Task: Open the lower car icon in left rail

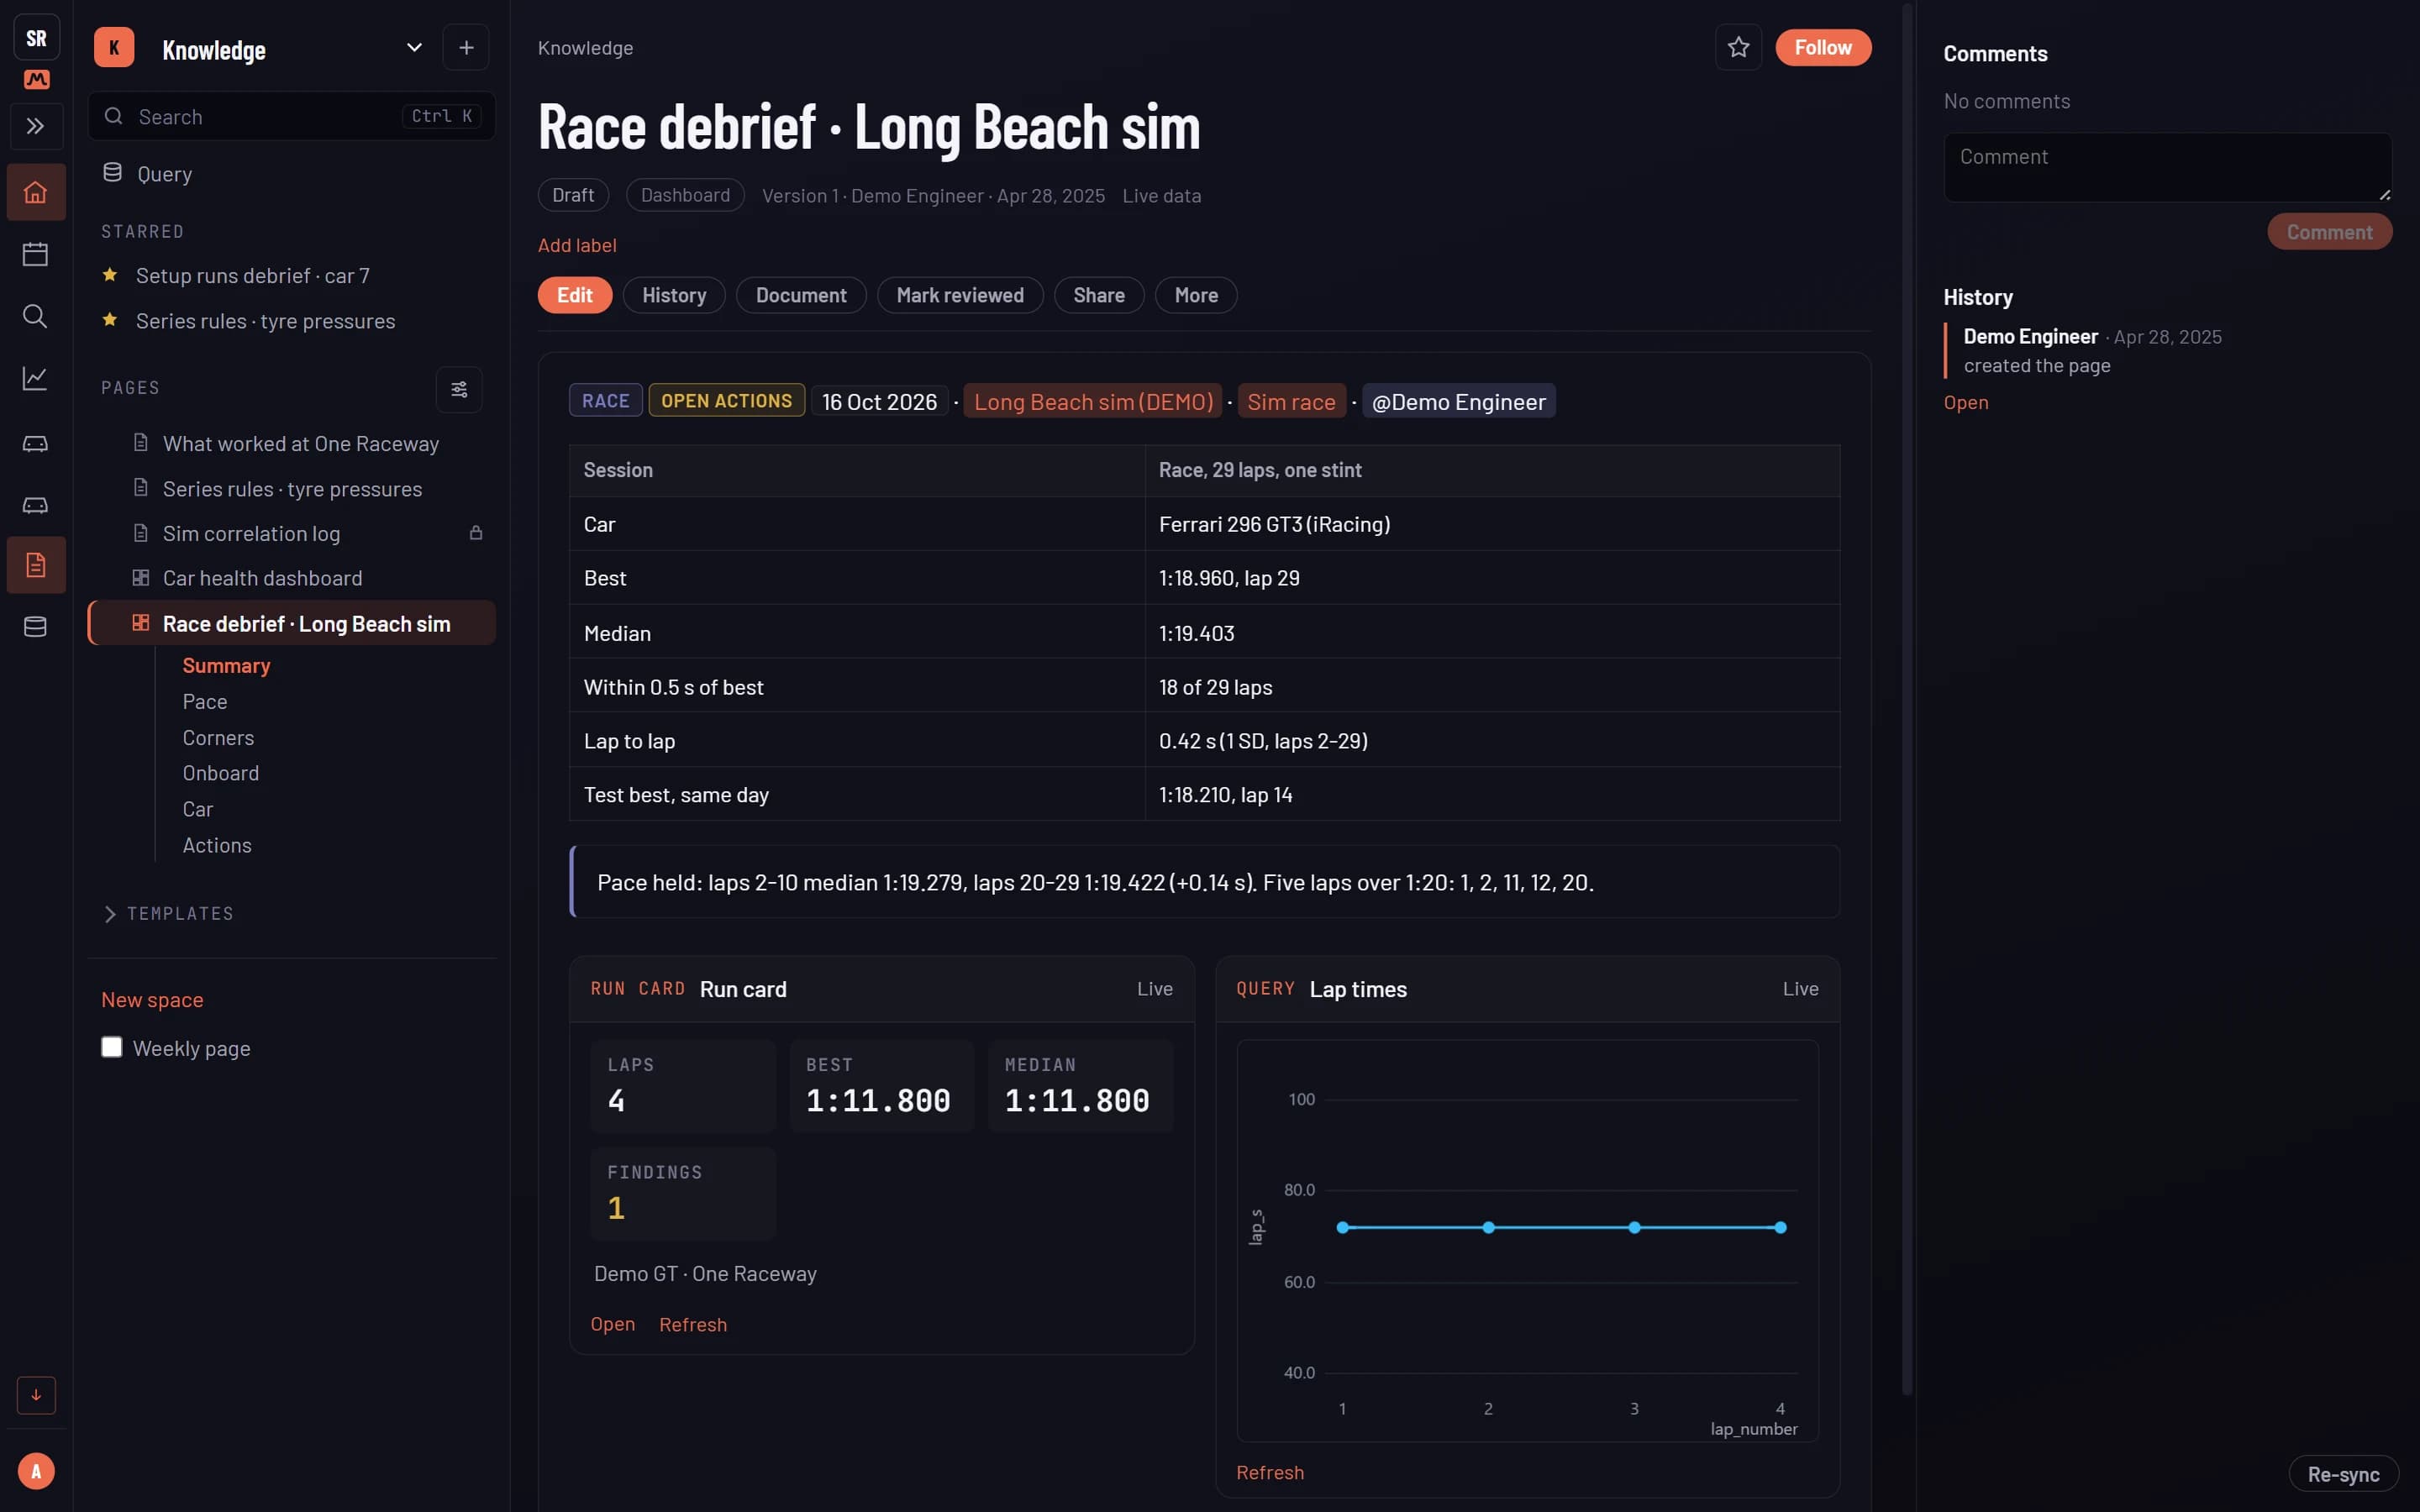Action: tap(36, 504)
